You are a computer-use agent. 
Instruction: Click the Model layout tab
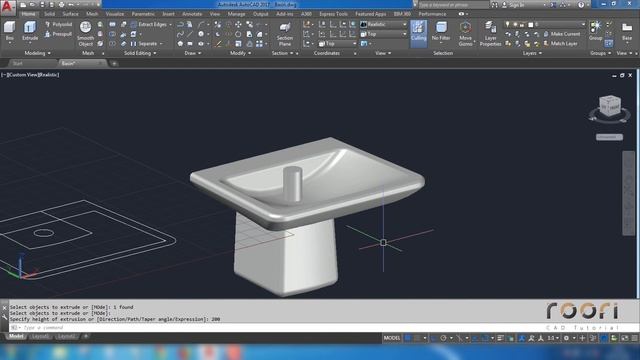tap(16, 336)
